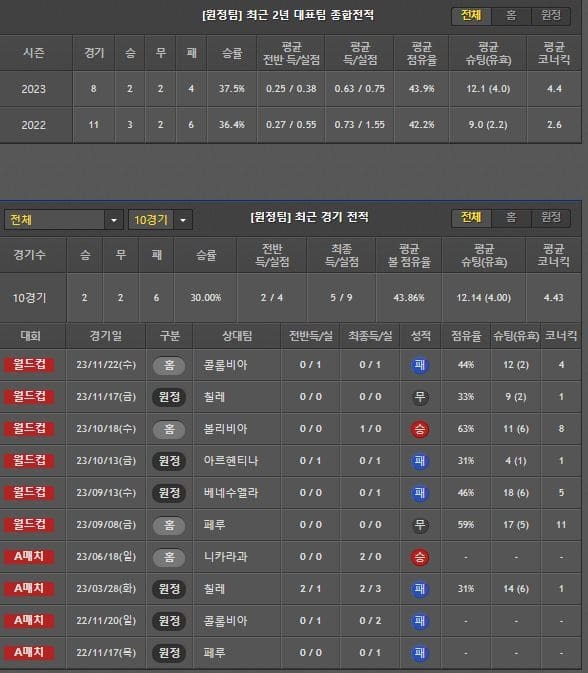
Task: Click 경기일 column header
Action: 106,336
